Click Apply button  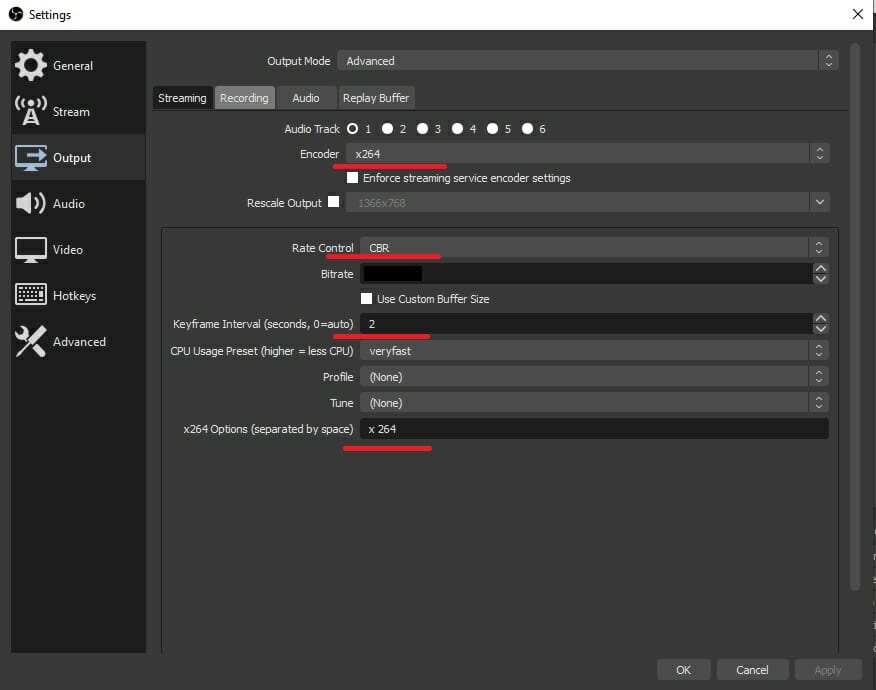(x=828, y=669)
